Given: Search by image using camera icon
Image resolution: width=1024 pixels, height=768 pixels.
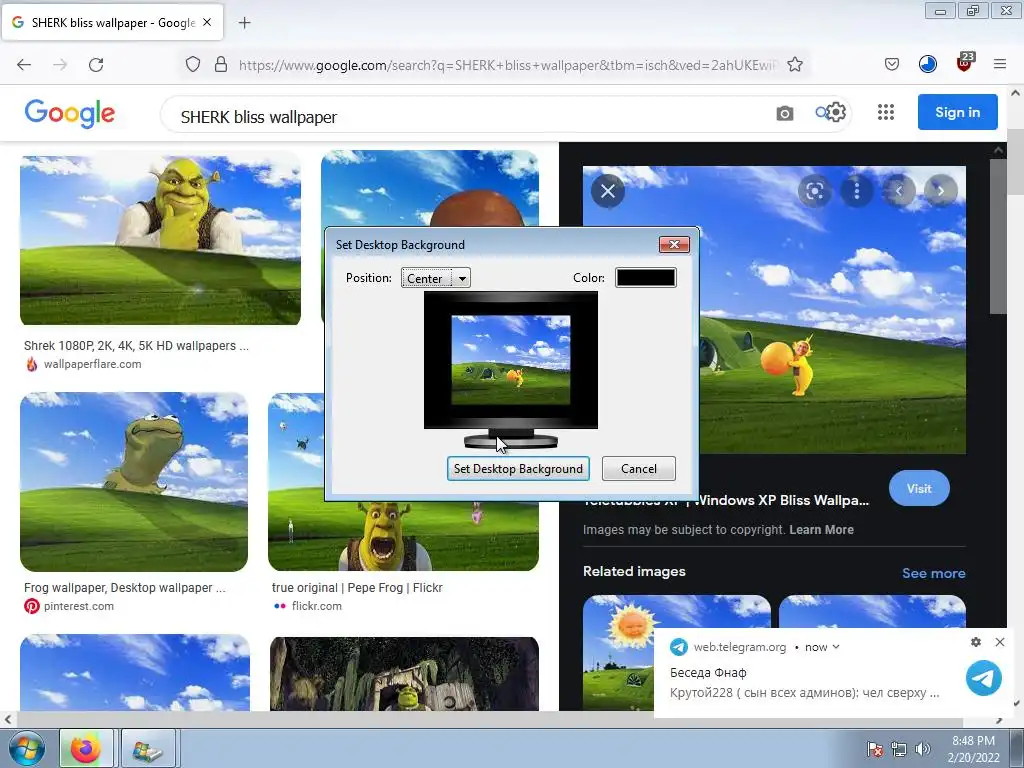Looking at the screenshot, I should (784, 114).
